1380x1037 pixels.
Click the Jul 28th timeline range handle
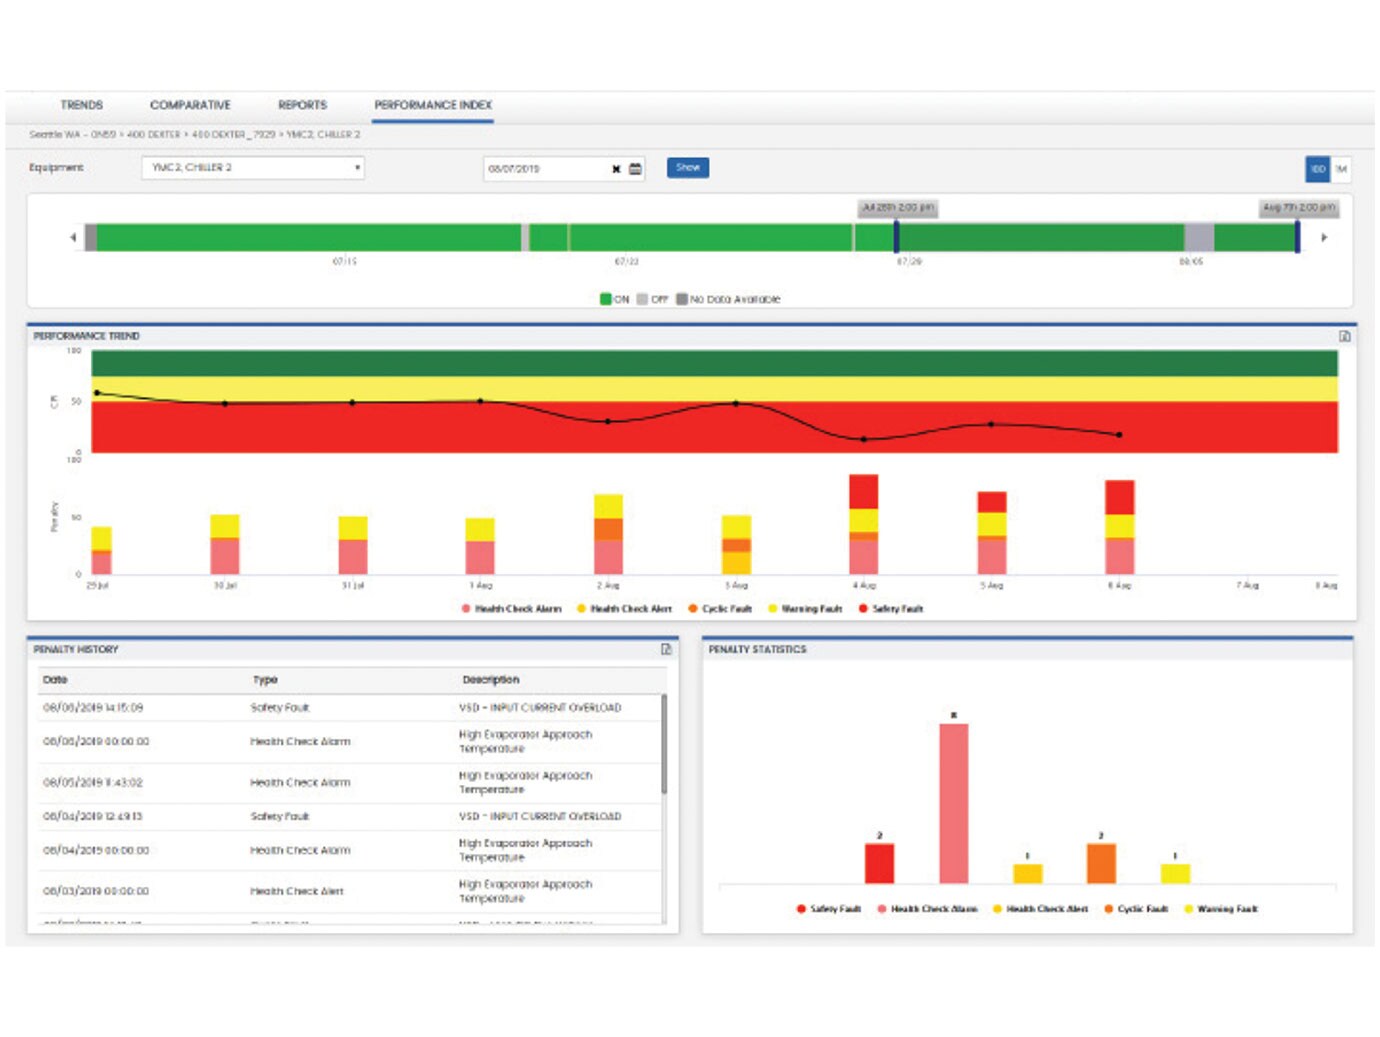coord(896,237)
